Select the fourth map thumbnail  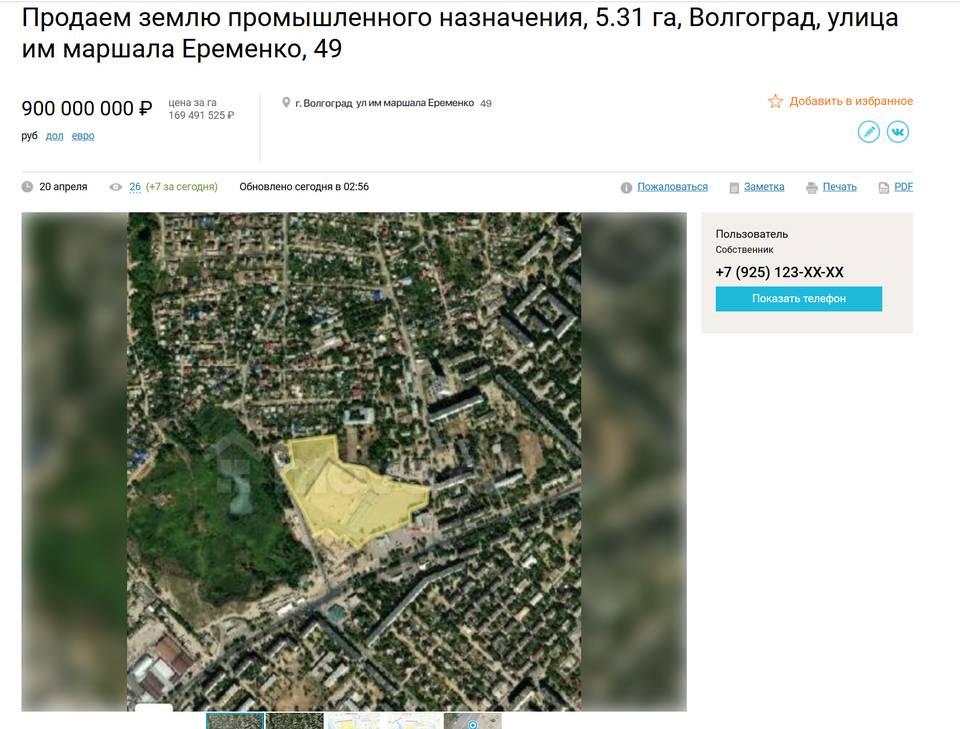[413, 720]
